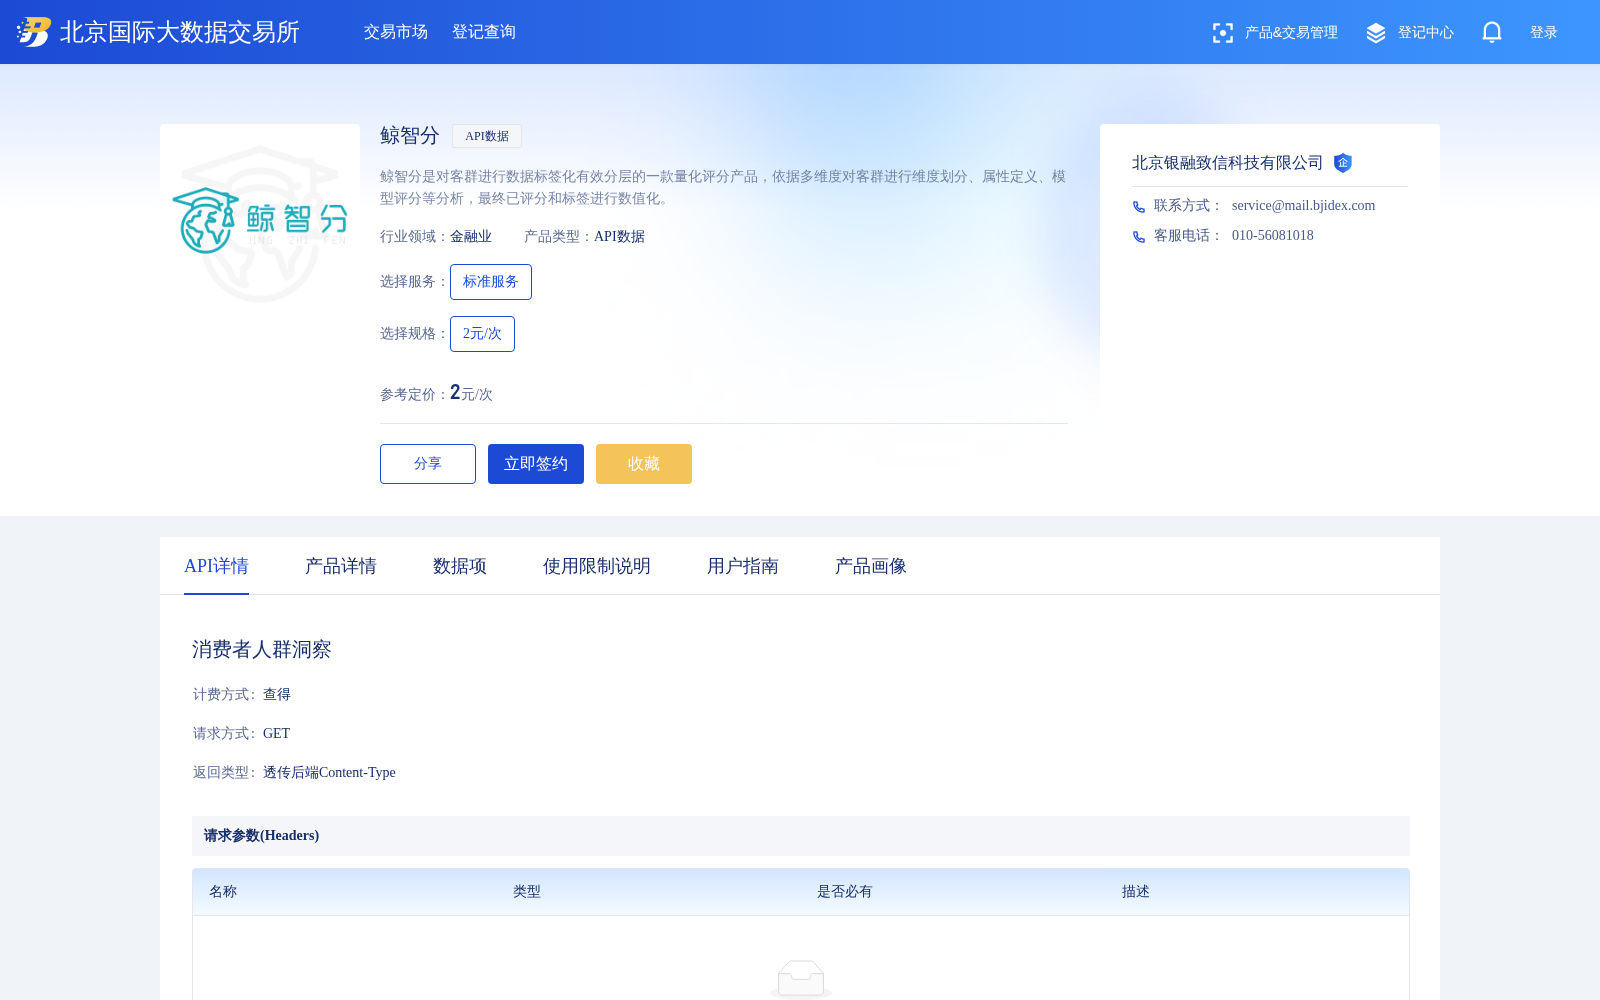
Task: Switch to the 使用限制说明 tab
Action: point(597,566)
